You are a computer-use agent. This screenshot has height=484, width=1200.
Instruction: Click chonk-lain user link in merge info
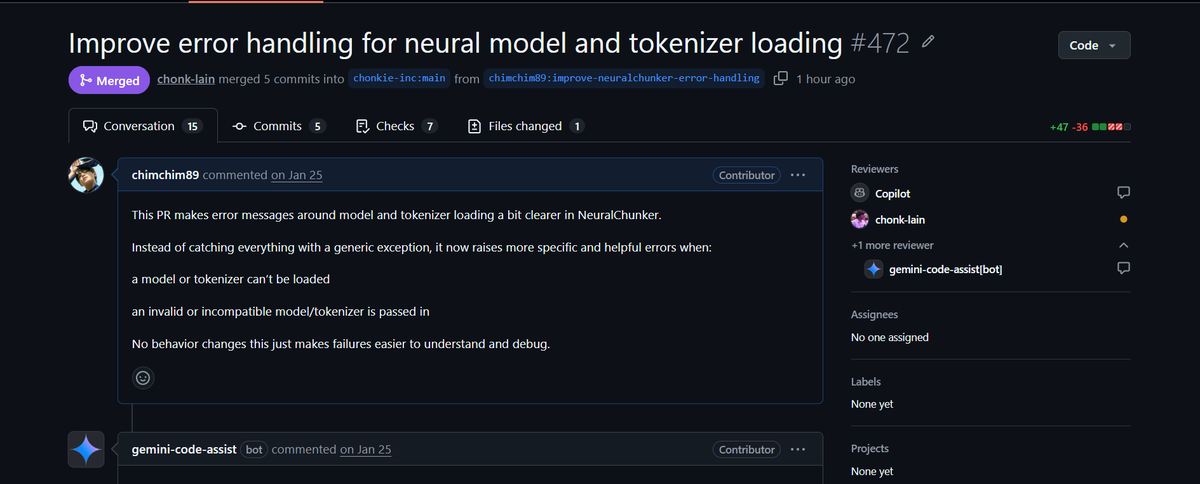pyautogui.click(x=186, y=79)
